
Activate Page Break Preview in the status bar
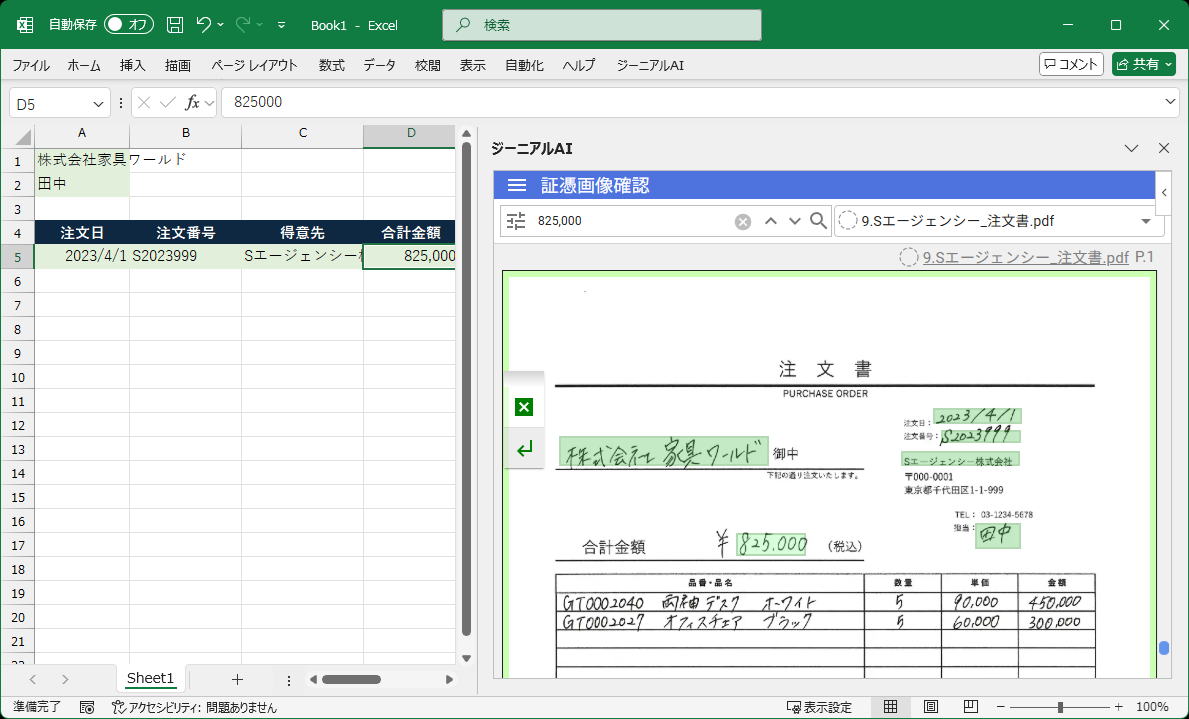point(969,706)
